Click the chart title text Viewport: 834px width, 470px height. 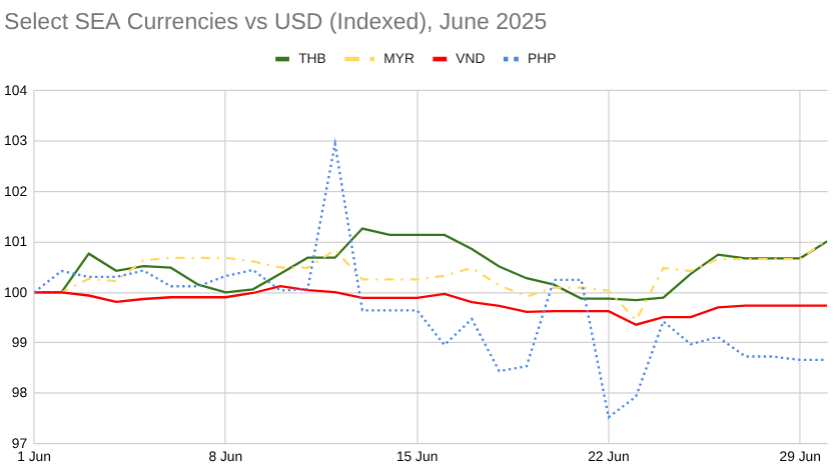tap(276, 20)
